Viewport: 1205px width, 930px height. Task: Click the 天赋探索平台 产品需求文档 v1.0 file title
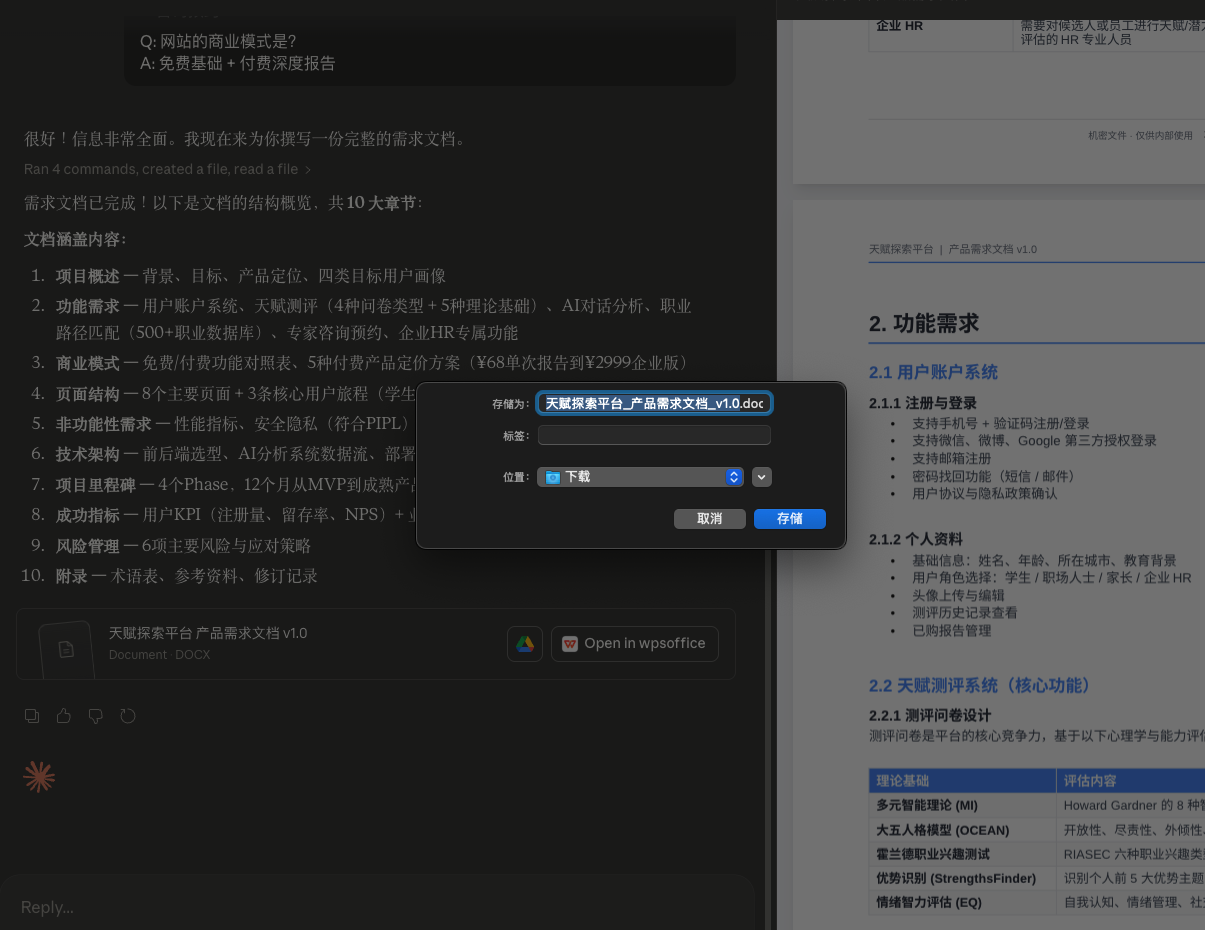tap(208, 633)
